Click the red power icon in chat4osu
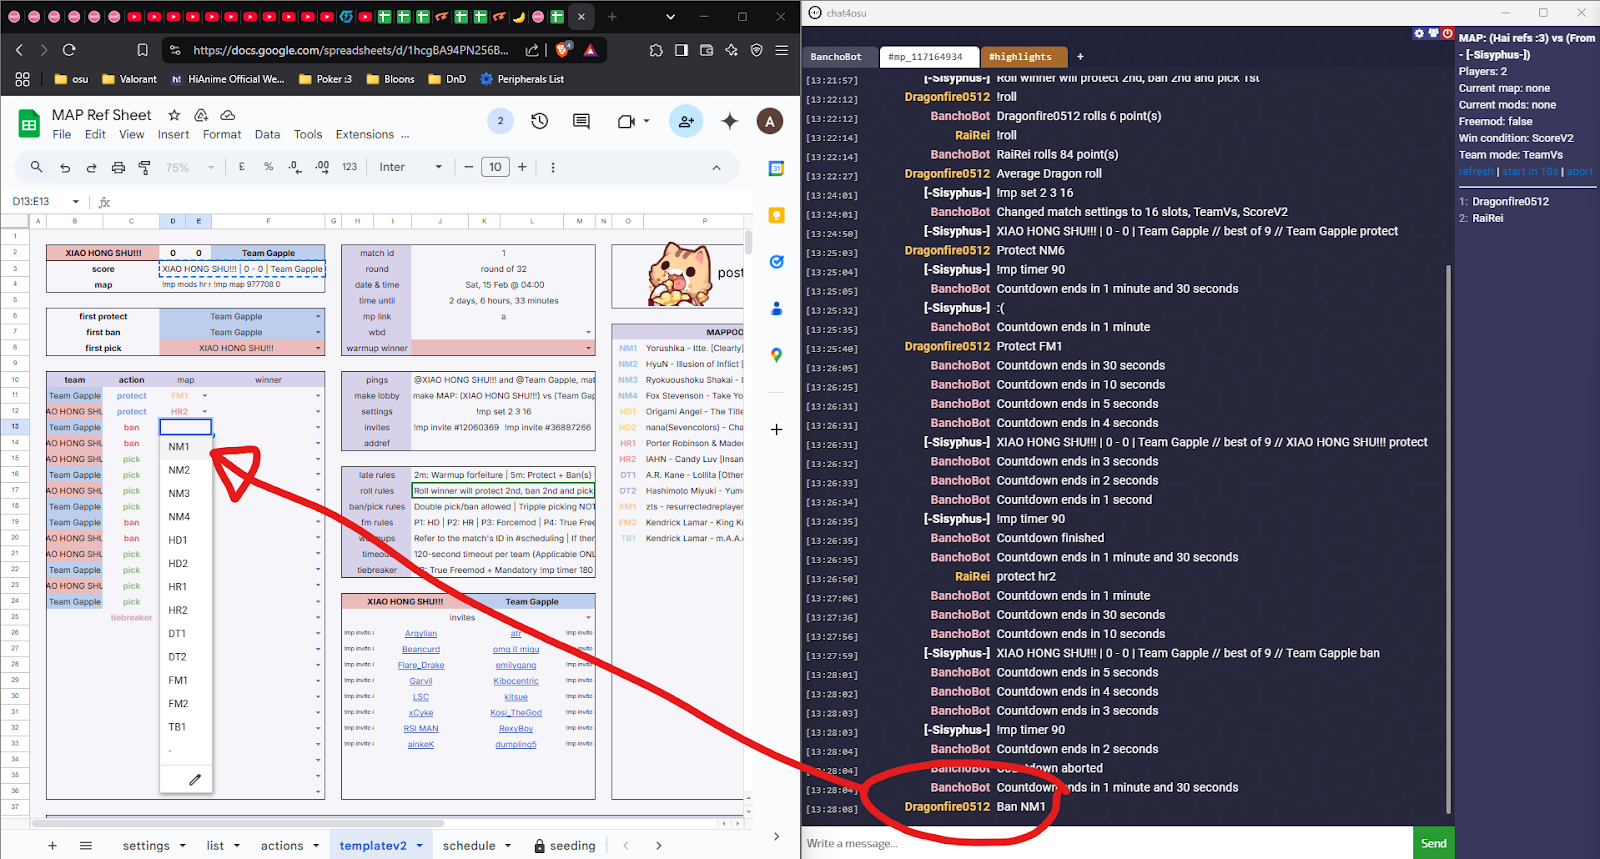Image resolution: width=1600 pixels, height=859 pixels. [1447, 34]
